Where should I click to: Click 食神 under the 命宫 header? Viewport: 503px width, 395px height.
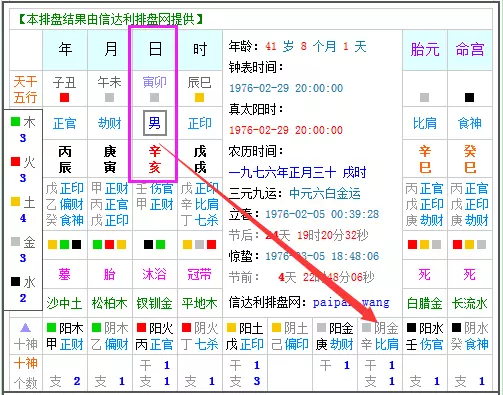pyautogui.click(x=470, y=123)
